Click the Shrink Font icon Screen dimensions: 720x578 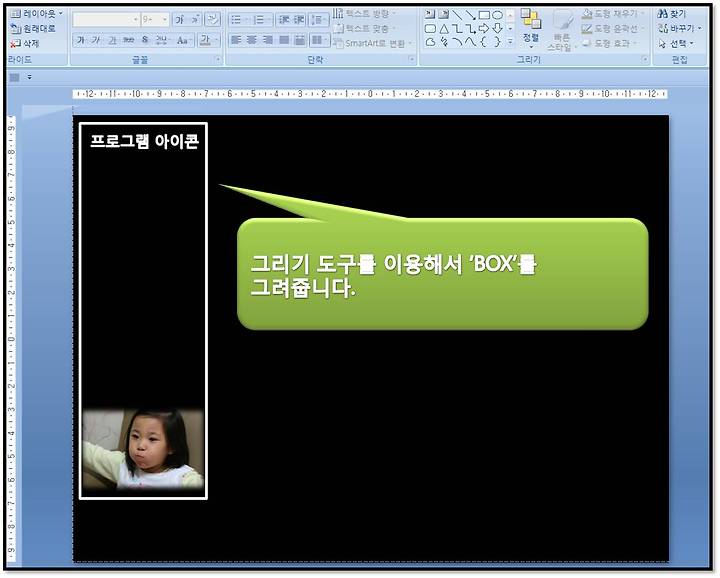point(195,19)
